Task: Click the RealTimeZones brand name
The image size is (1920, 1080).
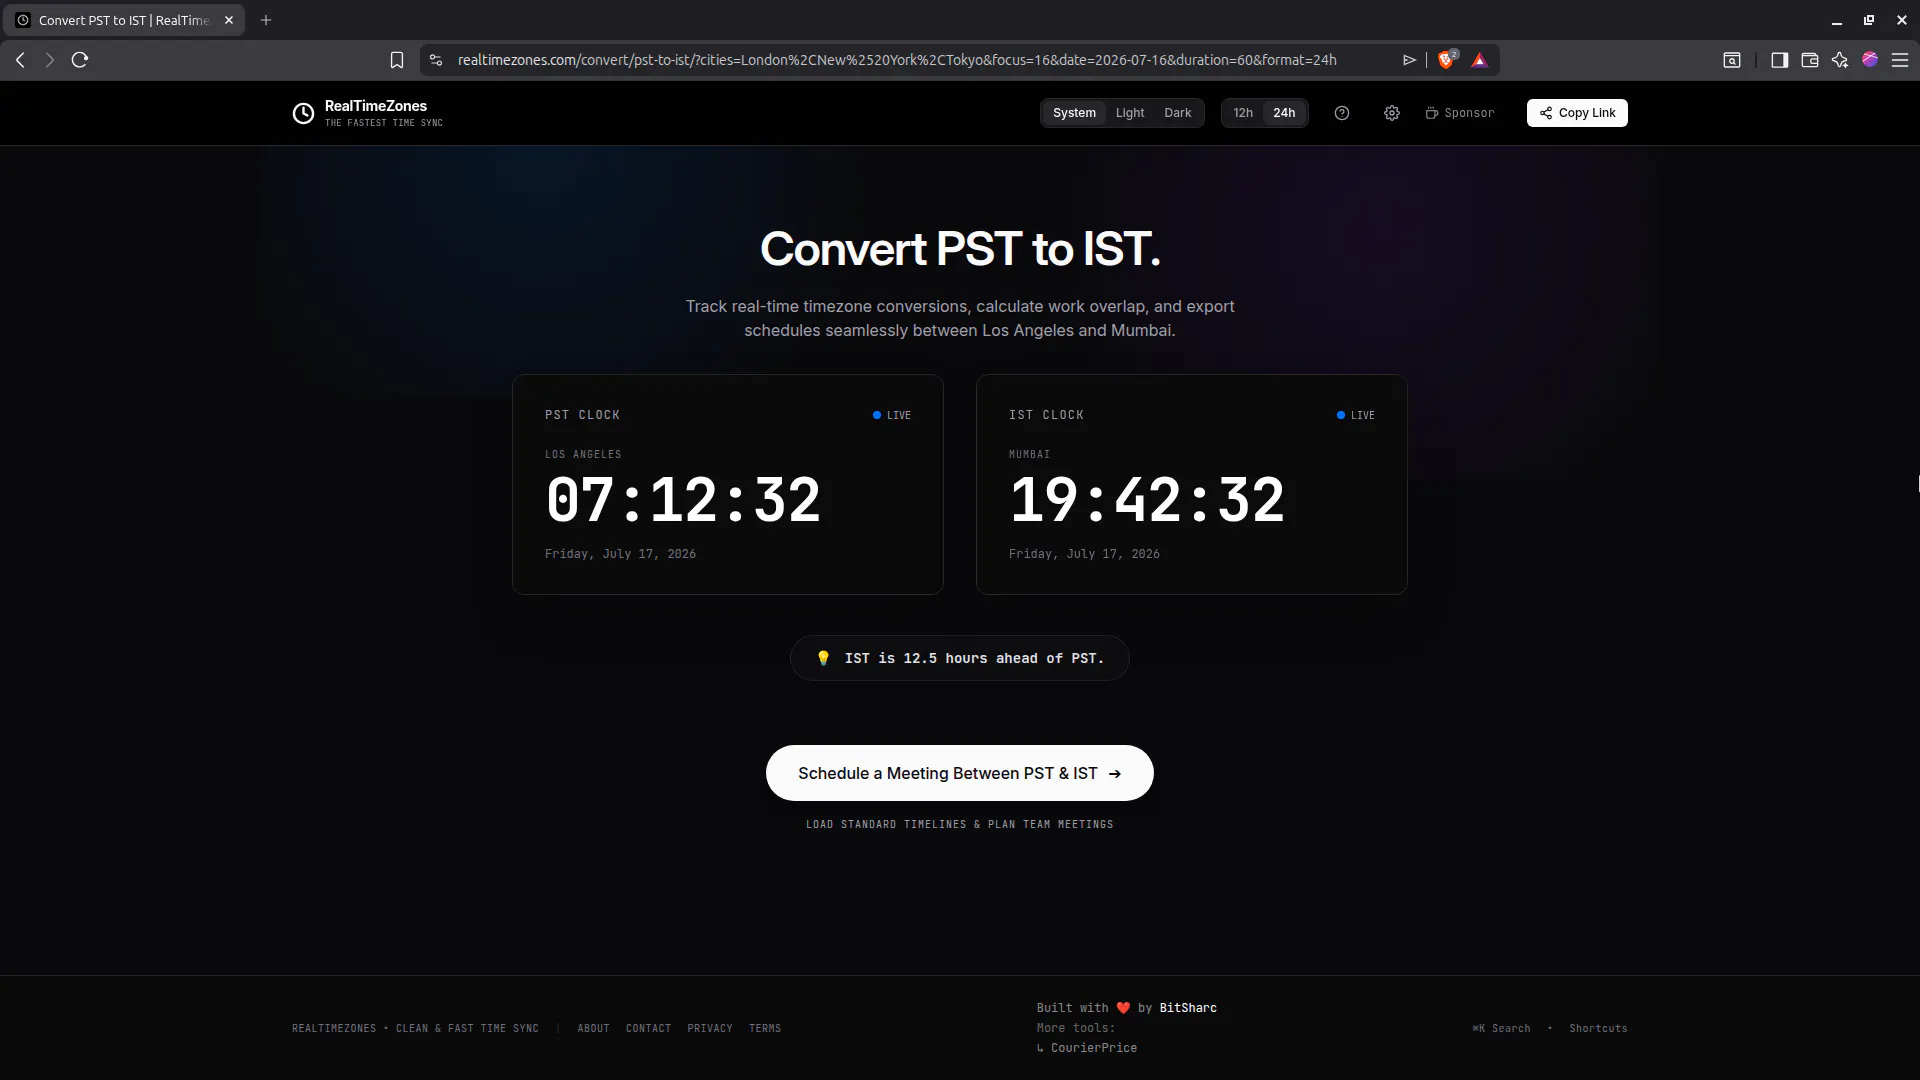Action: (376, 106)
